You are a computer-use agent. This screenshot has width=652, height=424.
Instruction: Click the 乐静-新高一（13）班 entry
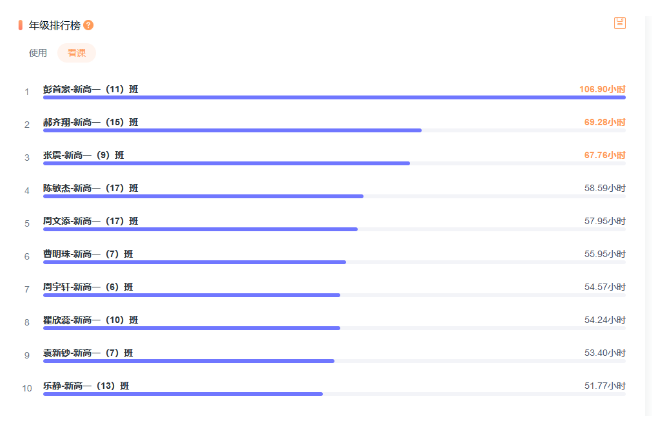tap(86, 386)
